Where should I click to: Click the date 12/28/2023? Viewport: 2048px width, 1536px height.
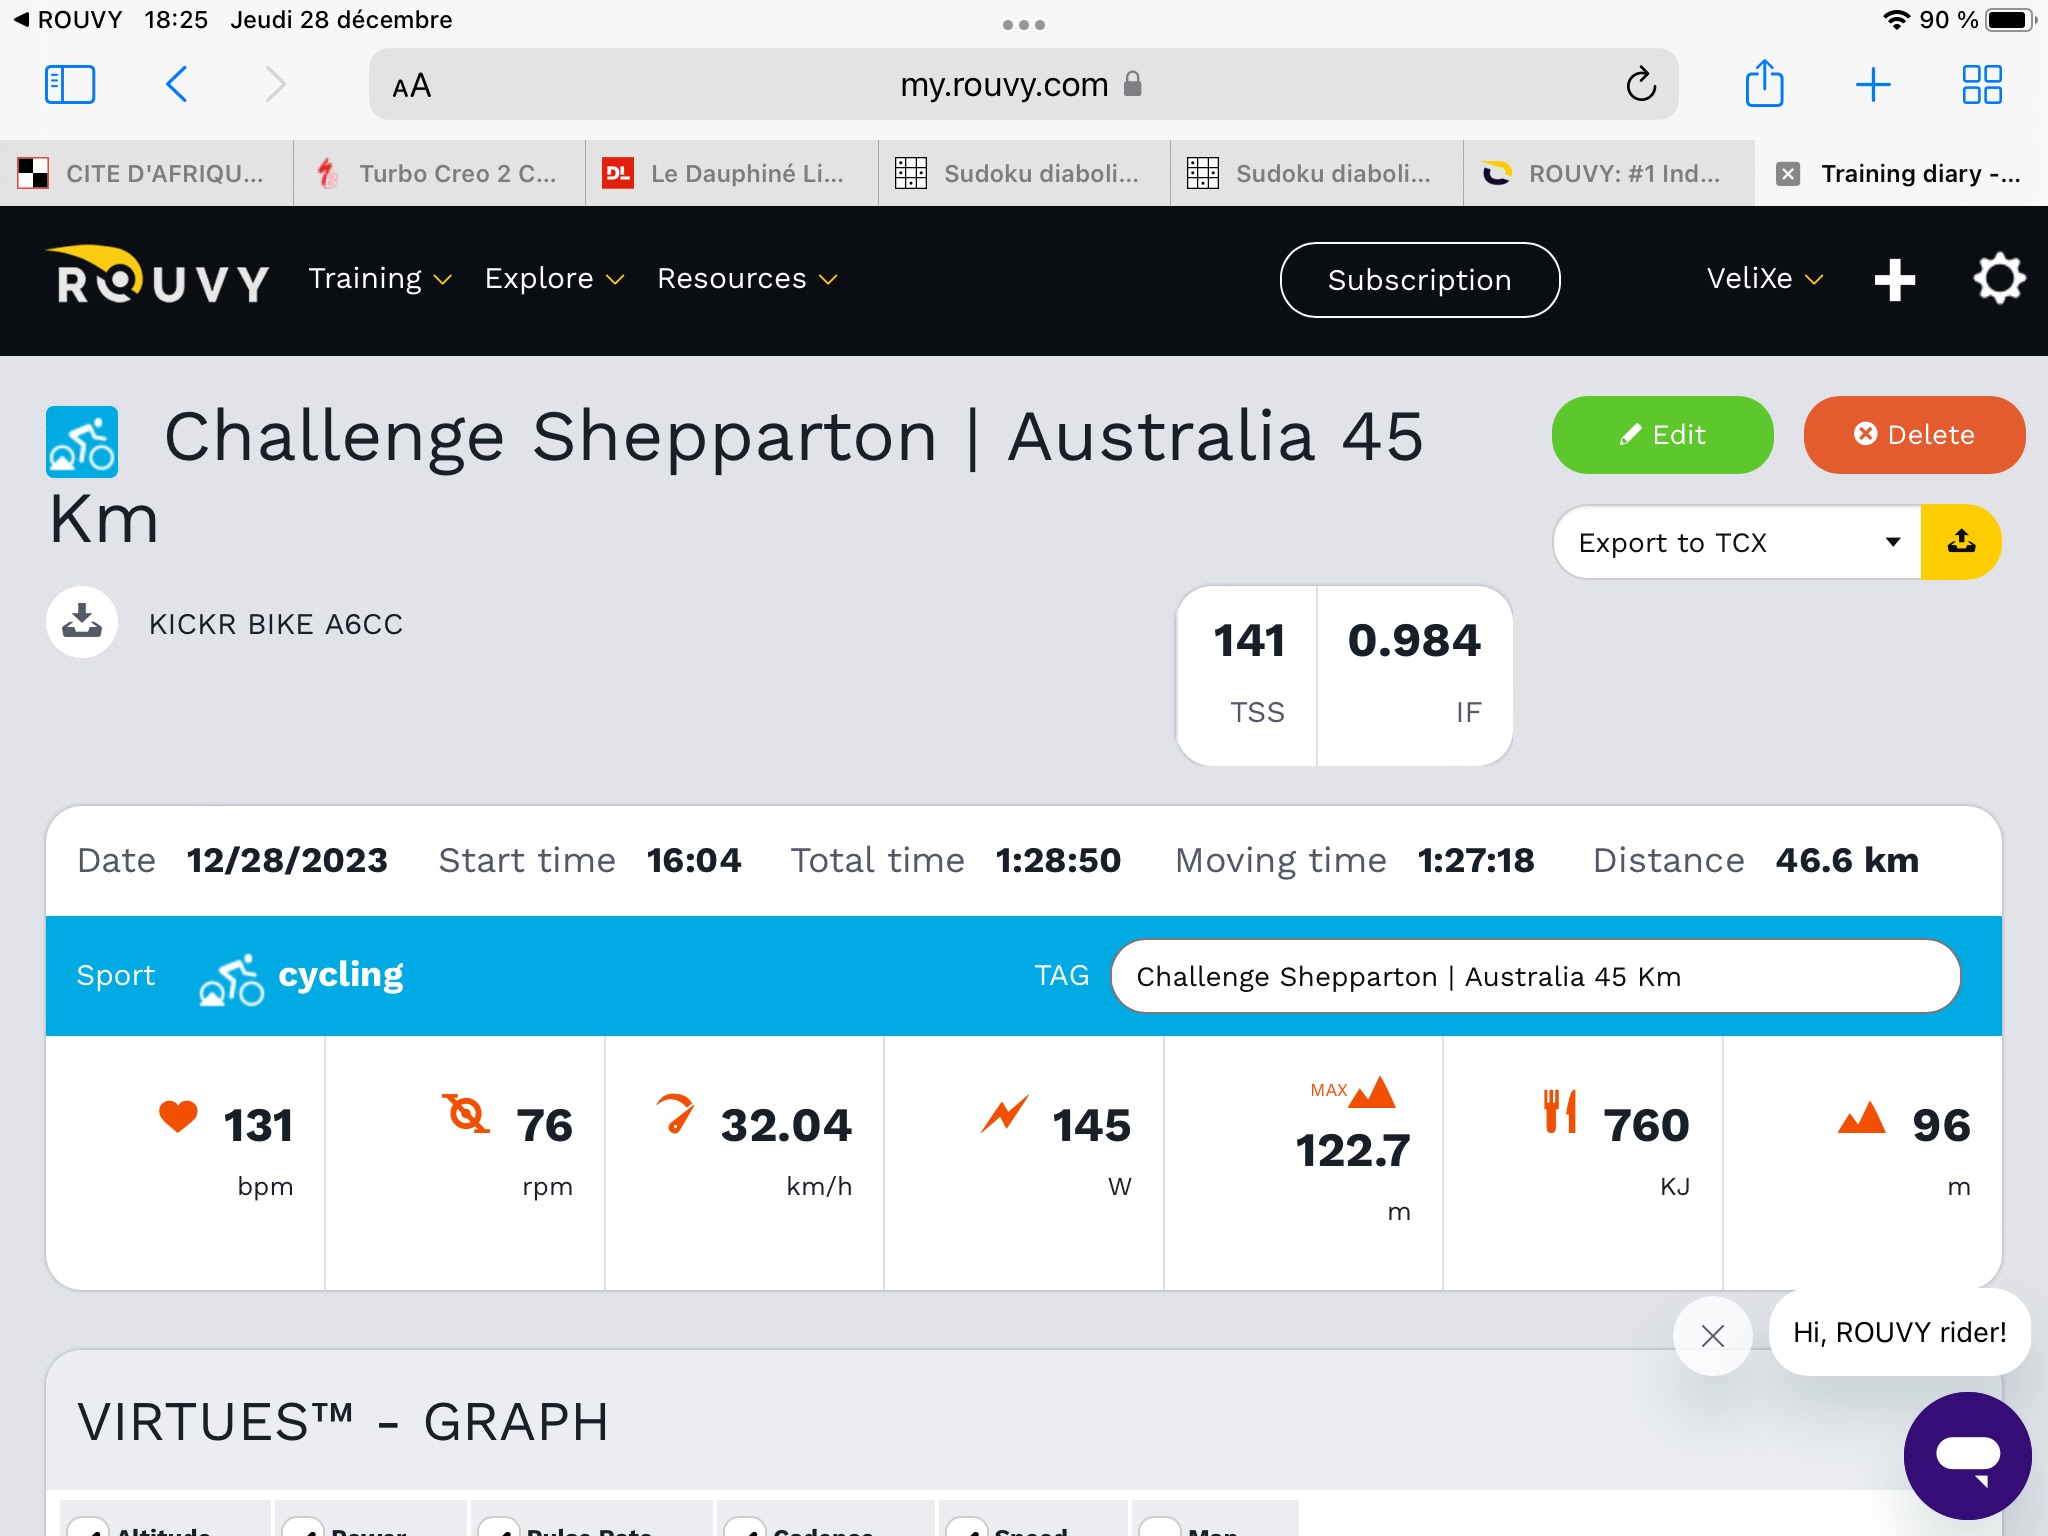click(x=287, y=860)
